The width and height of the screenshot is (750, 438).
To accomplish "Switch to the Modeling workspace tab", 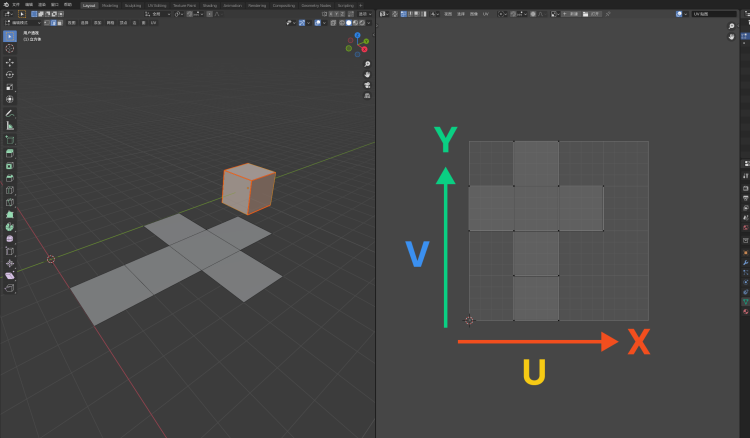I will [110, 5].
